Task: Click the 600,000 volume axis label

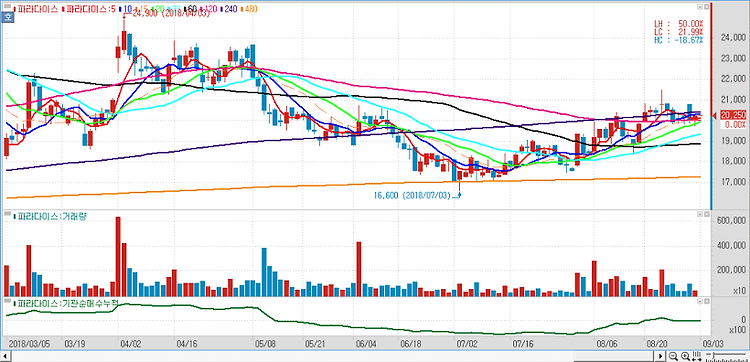Action: (x=730, y=221)
